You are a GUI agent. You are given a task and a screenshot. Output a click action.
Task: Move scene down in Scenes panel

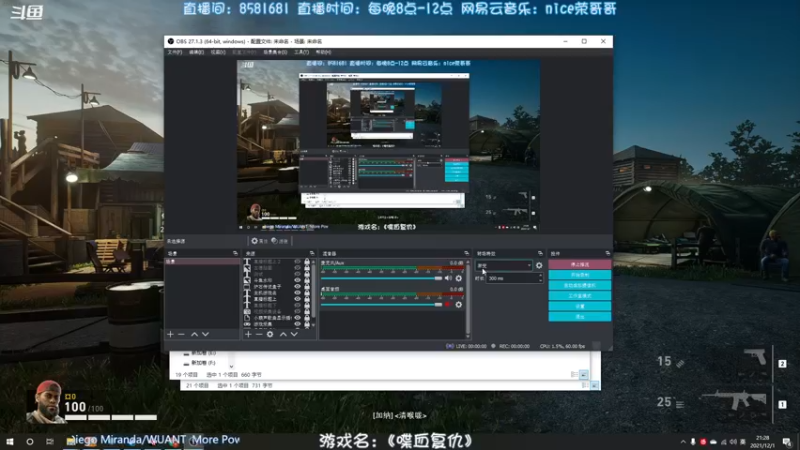pos(206,334)
